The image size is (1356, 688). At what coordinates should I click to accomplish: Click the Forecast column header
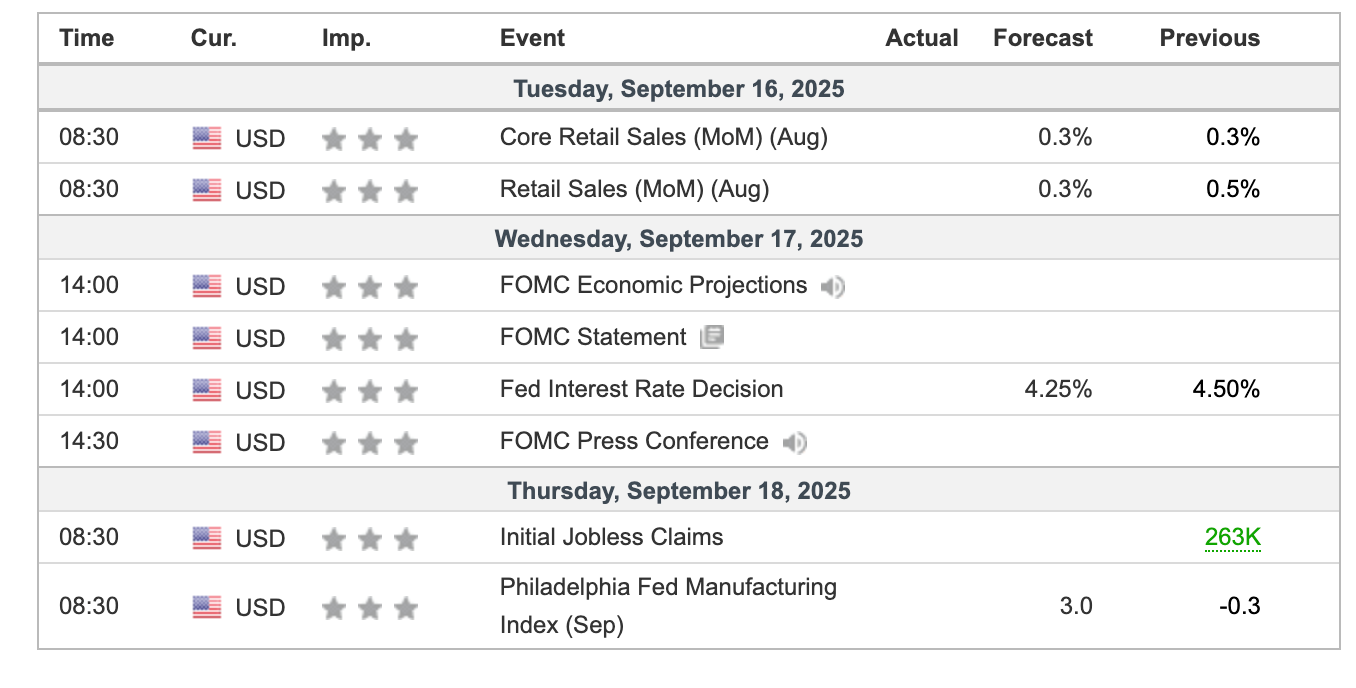1043,39
